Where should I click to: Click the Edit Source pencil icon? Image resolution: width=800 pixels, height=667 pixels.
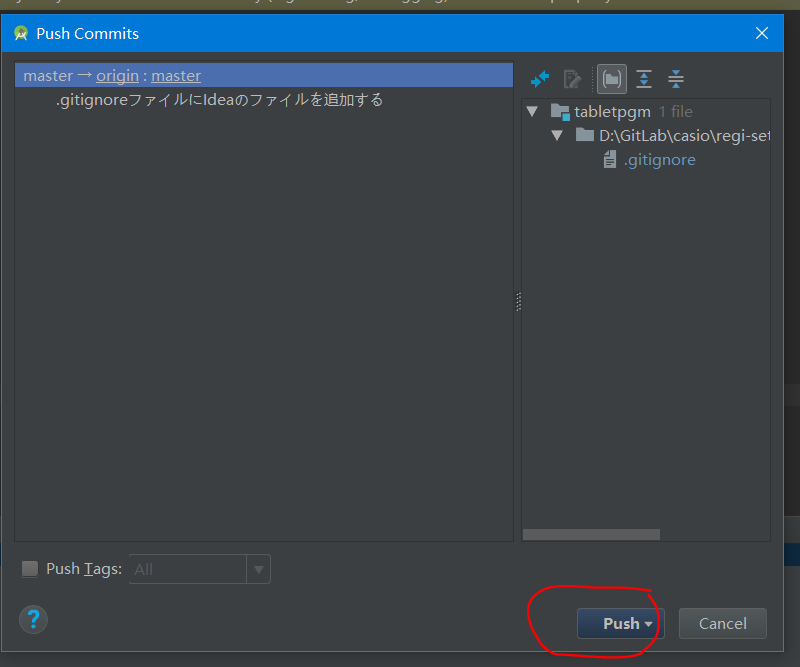click(x=572, y=79)
